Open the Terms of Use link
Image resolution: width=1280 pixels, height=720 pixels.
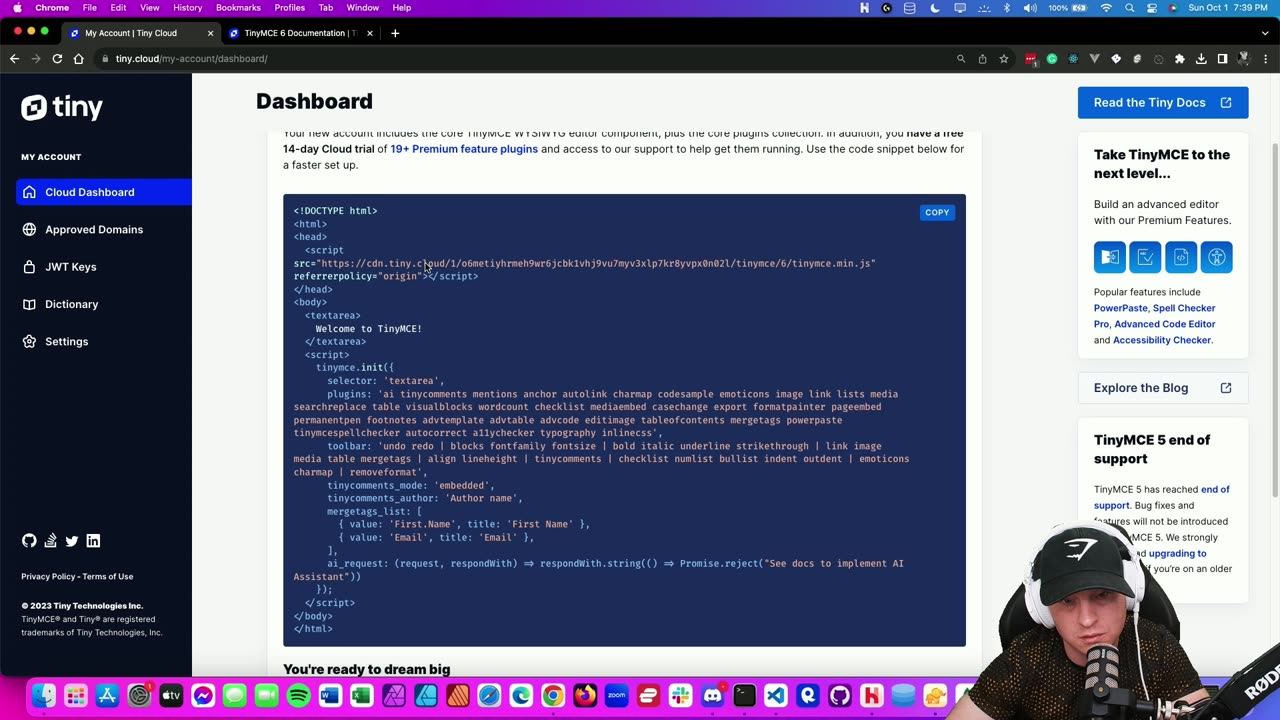pos(108,577)
